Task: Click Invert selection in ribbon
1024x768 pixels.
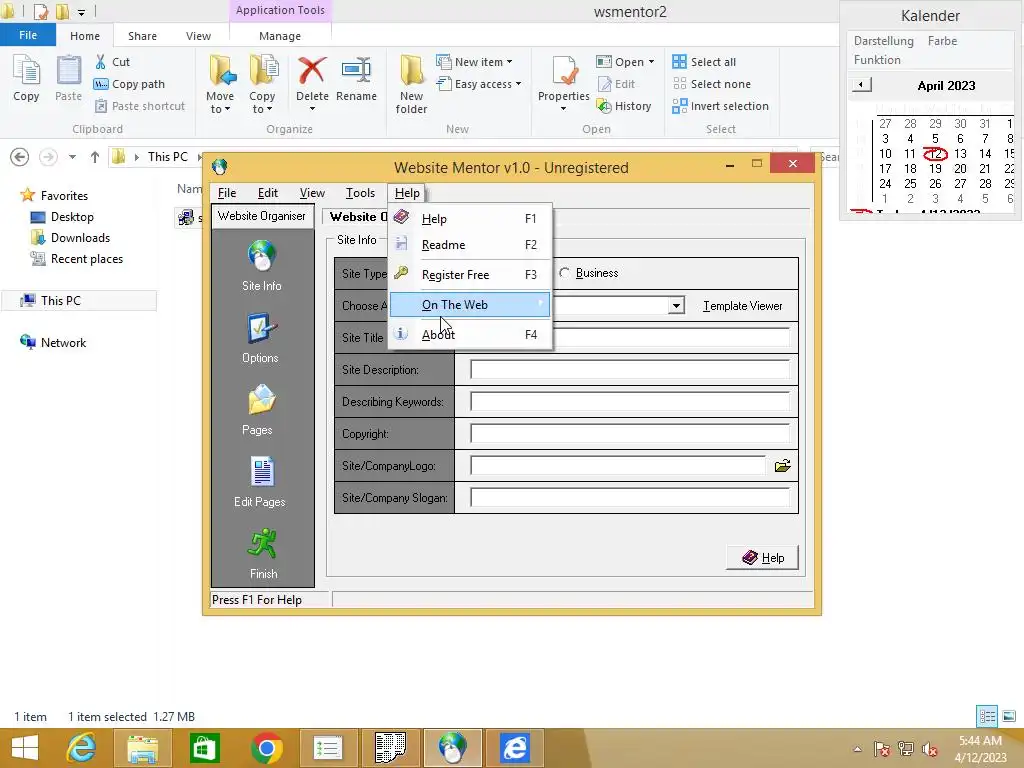Action: coord(720,106)
